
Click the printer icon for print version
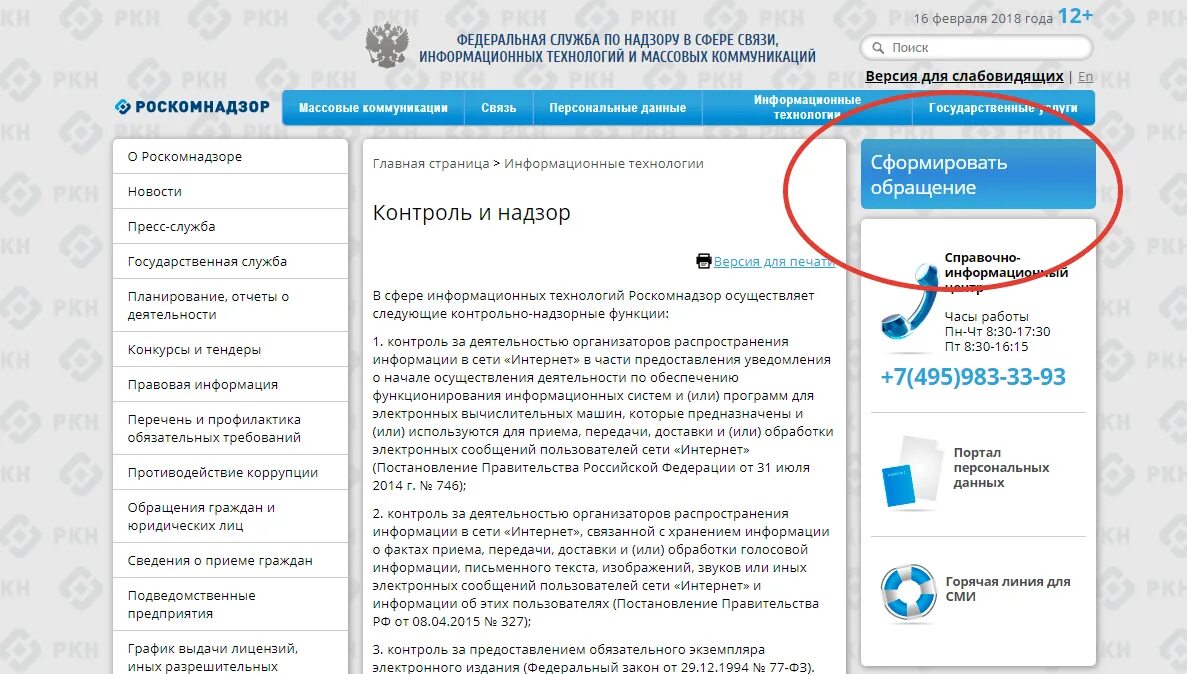click(x=704, y=261)
